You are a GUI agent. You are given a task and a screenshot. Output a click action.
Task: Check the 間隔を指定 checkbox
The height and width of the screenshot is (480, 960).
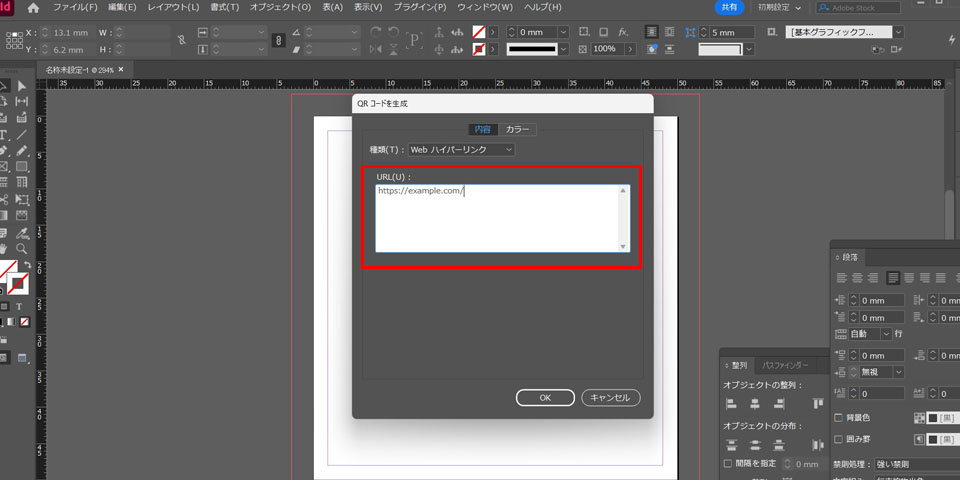tap(728, 464)
